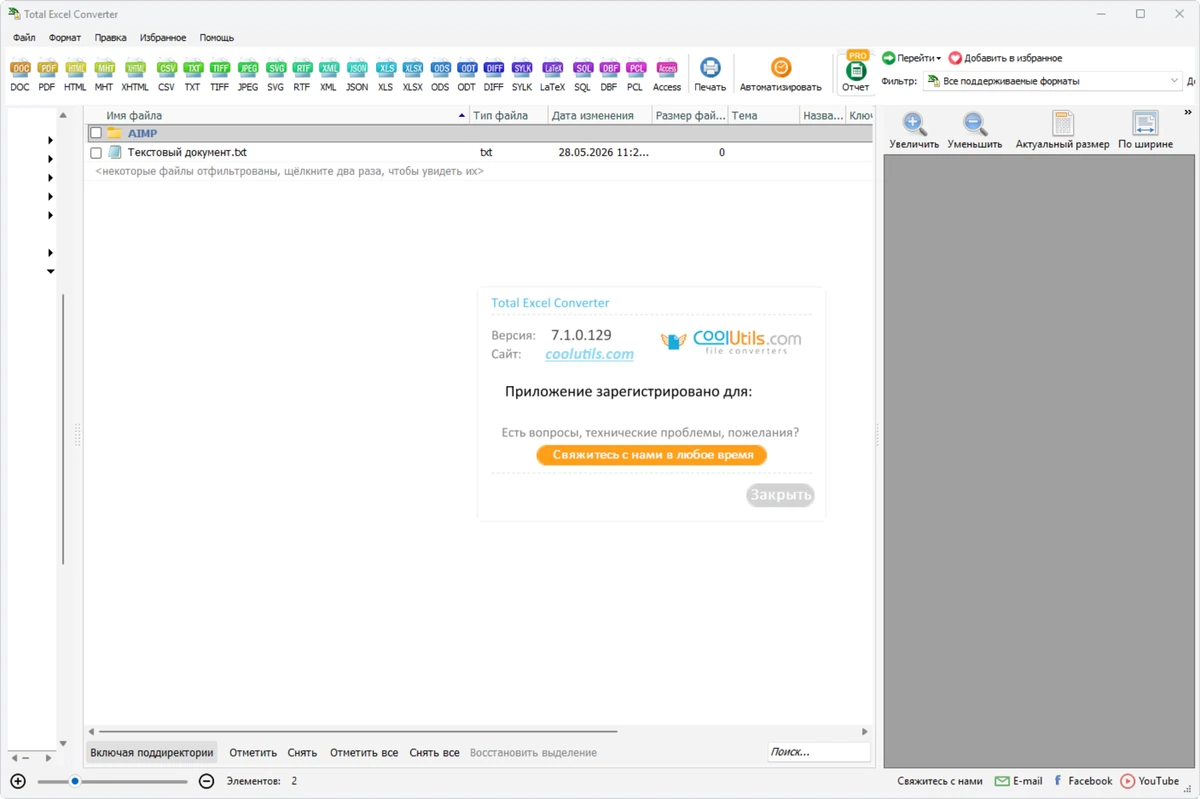Choose Access format icon
Viewport: 1200px width, 799px height.
667,75
